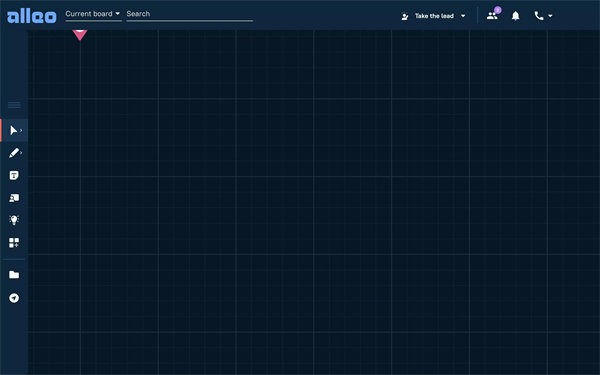Open the add apps widgets icon

click(14, 243)
